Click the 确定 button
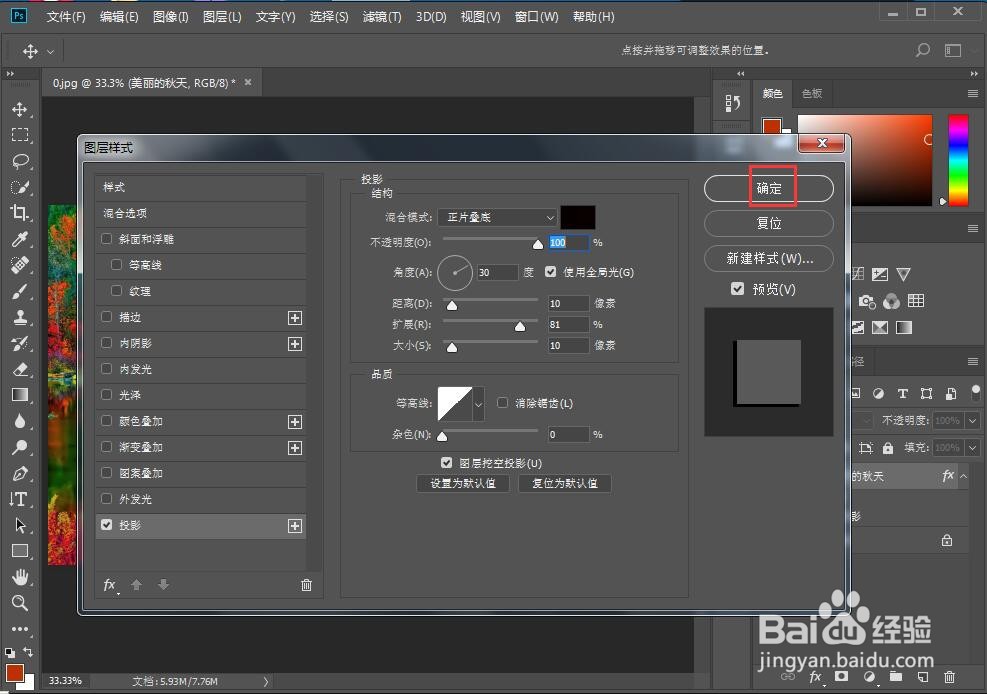 click(768, 188)
